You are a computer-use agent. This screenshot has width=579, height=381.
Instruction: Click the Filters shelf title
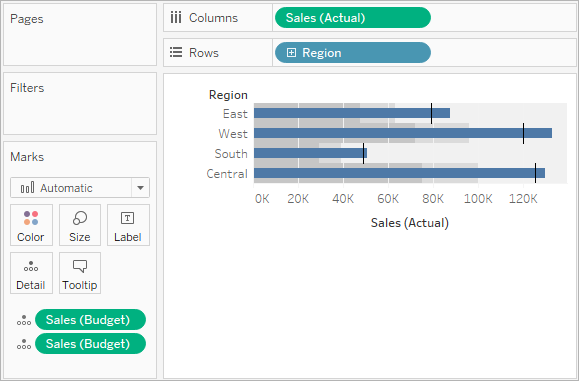click(27, 88)
